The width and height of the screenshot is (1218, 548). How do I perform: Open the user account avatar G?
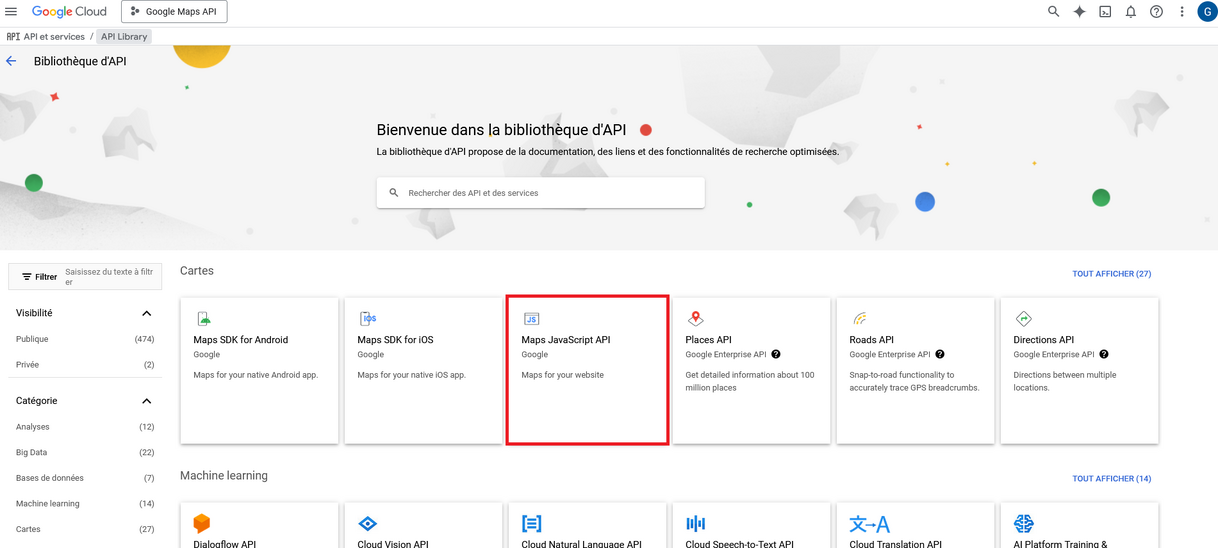[x=1207, y=12]
